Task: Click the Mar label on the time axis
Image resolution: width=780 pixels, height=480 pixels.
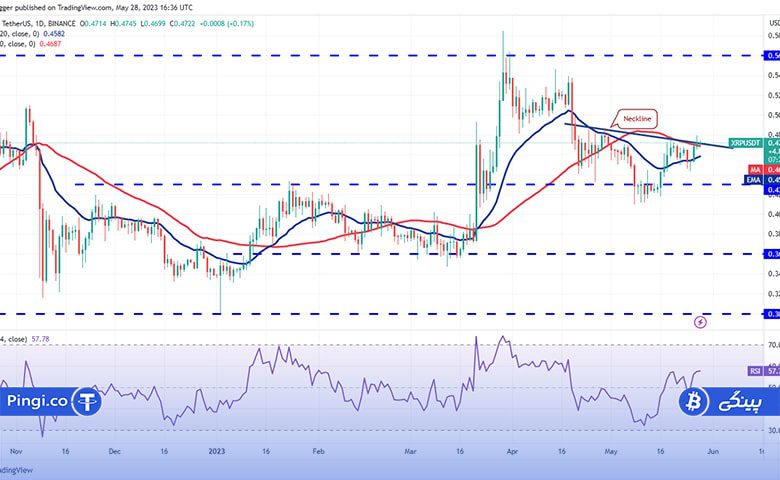Action: pos(410,451)
